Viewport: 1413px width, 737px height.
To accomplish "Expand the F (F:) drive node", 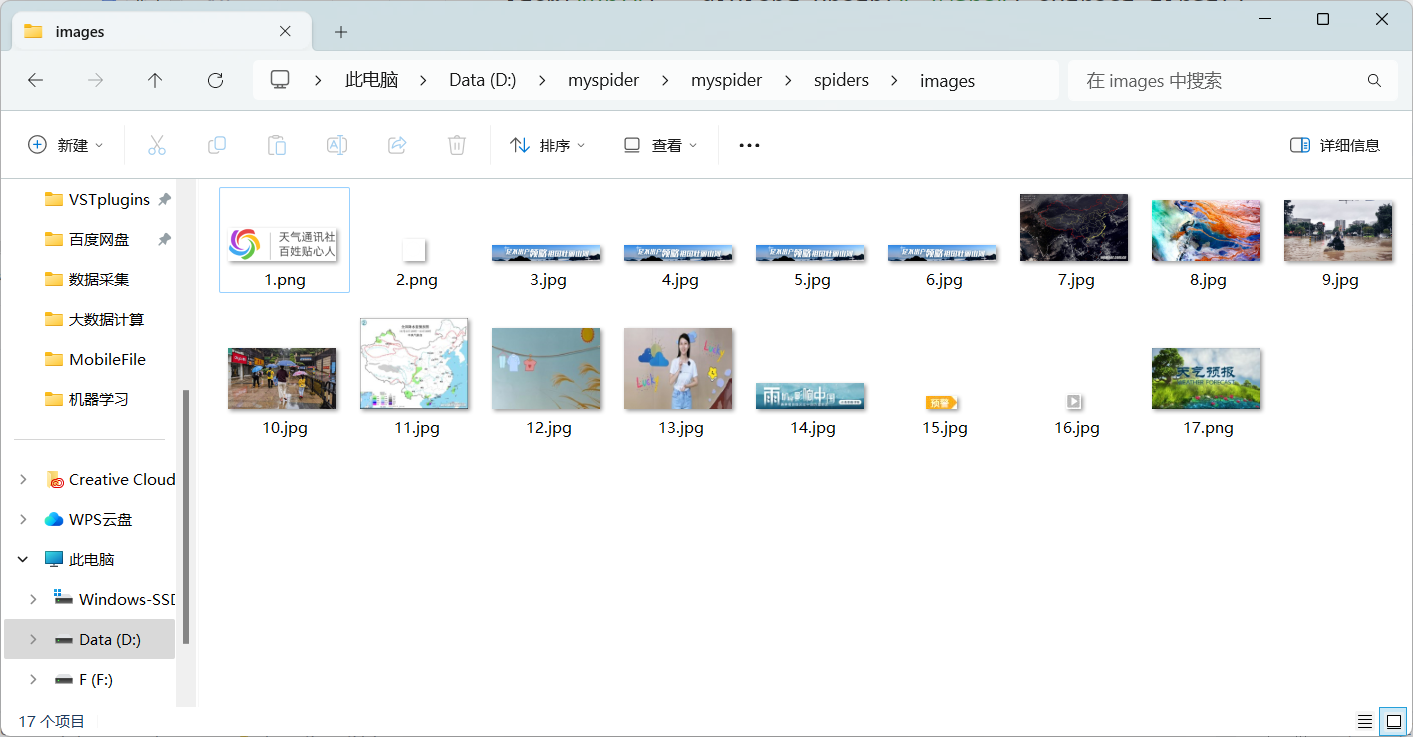I will pyautogui.click(x=33, y=679).
